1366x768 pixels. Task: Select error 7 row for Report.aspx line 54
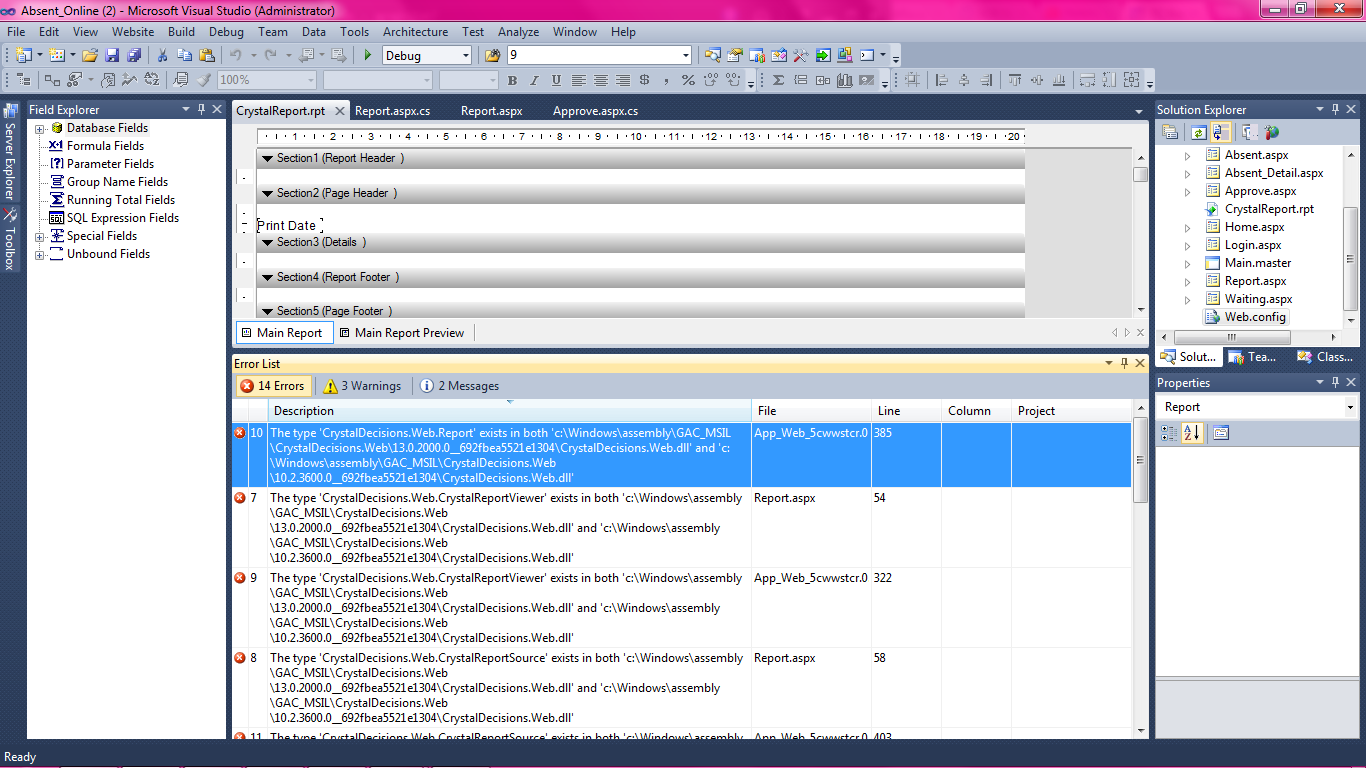[683, 528]
